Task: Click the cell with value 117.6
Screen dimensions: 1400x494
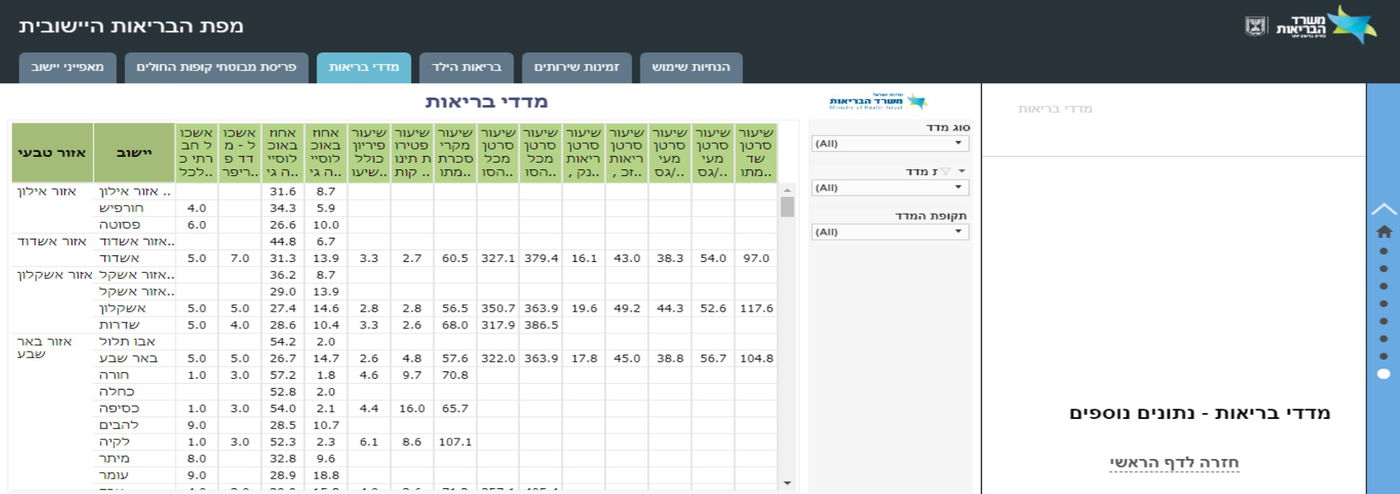Action: click(x=756, y=308)
